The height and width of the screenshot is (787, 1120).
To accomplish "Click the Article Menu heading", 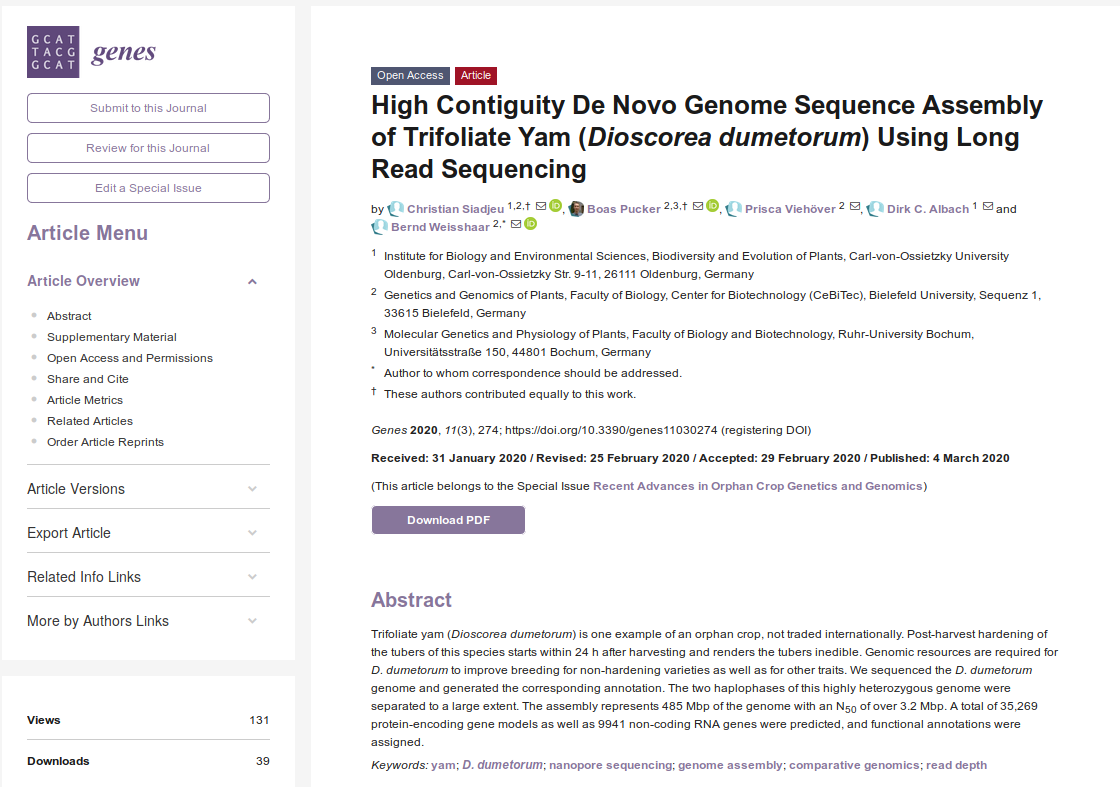I will click(x=88, y=234).
